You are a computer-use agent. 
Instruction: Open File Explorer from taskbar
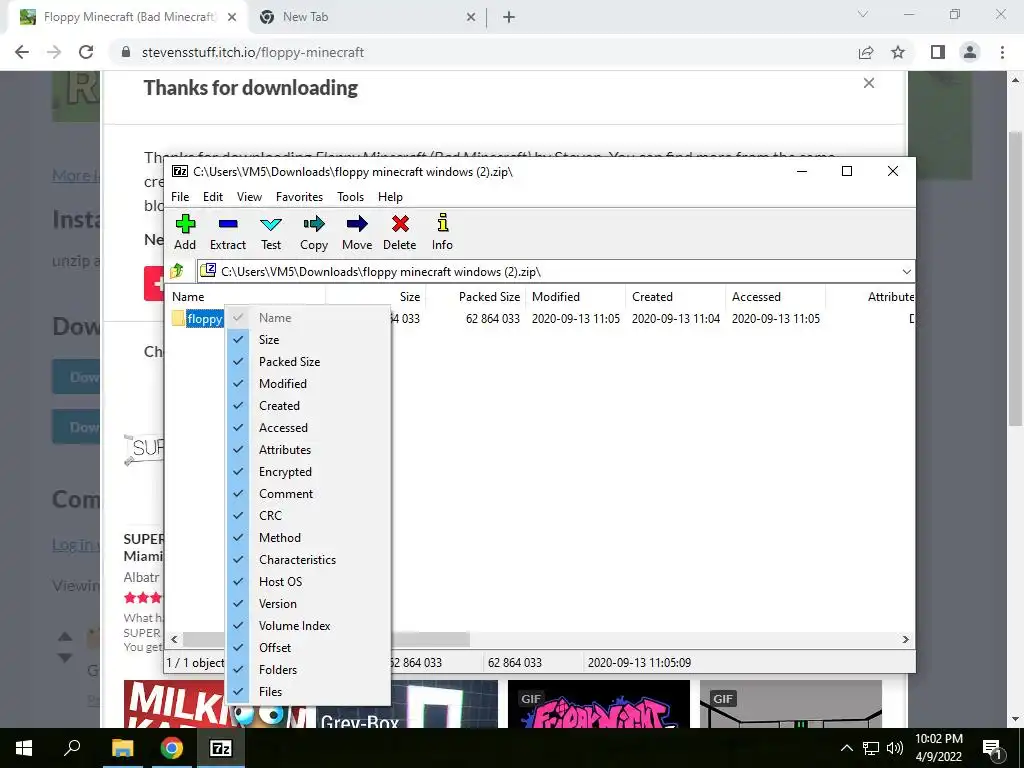point(122,748)
